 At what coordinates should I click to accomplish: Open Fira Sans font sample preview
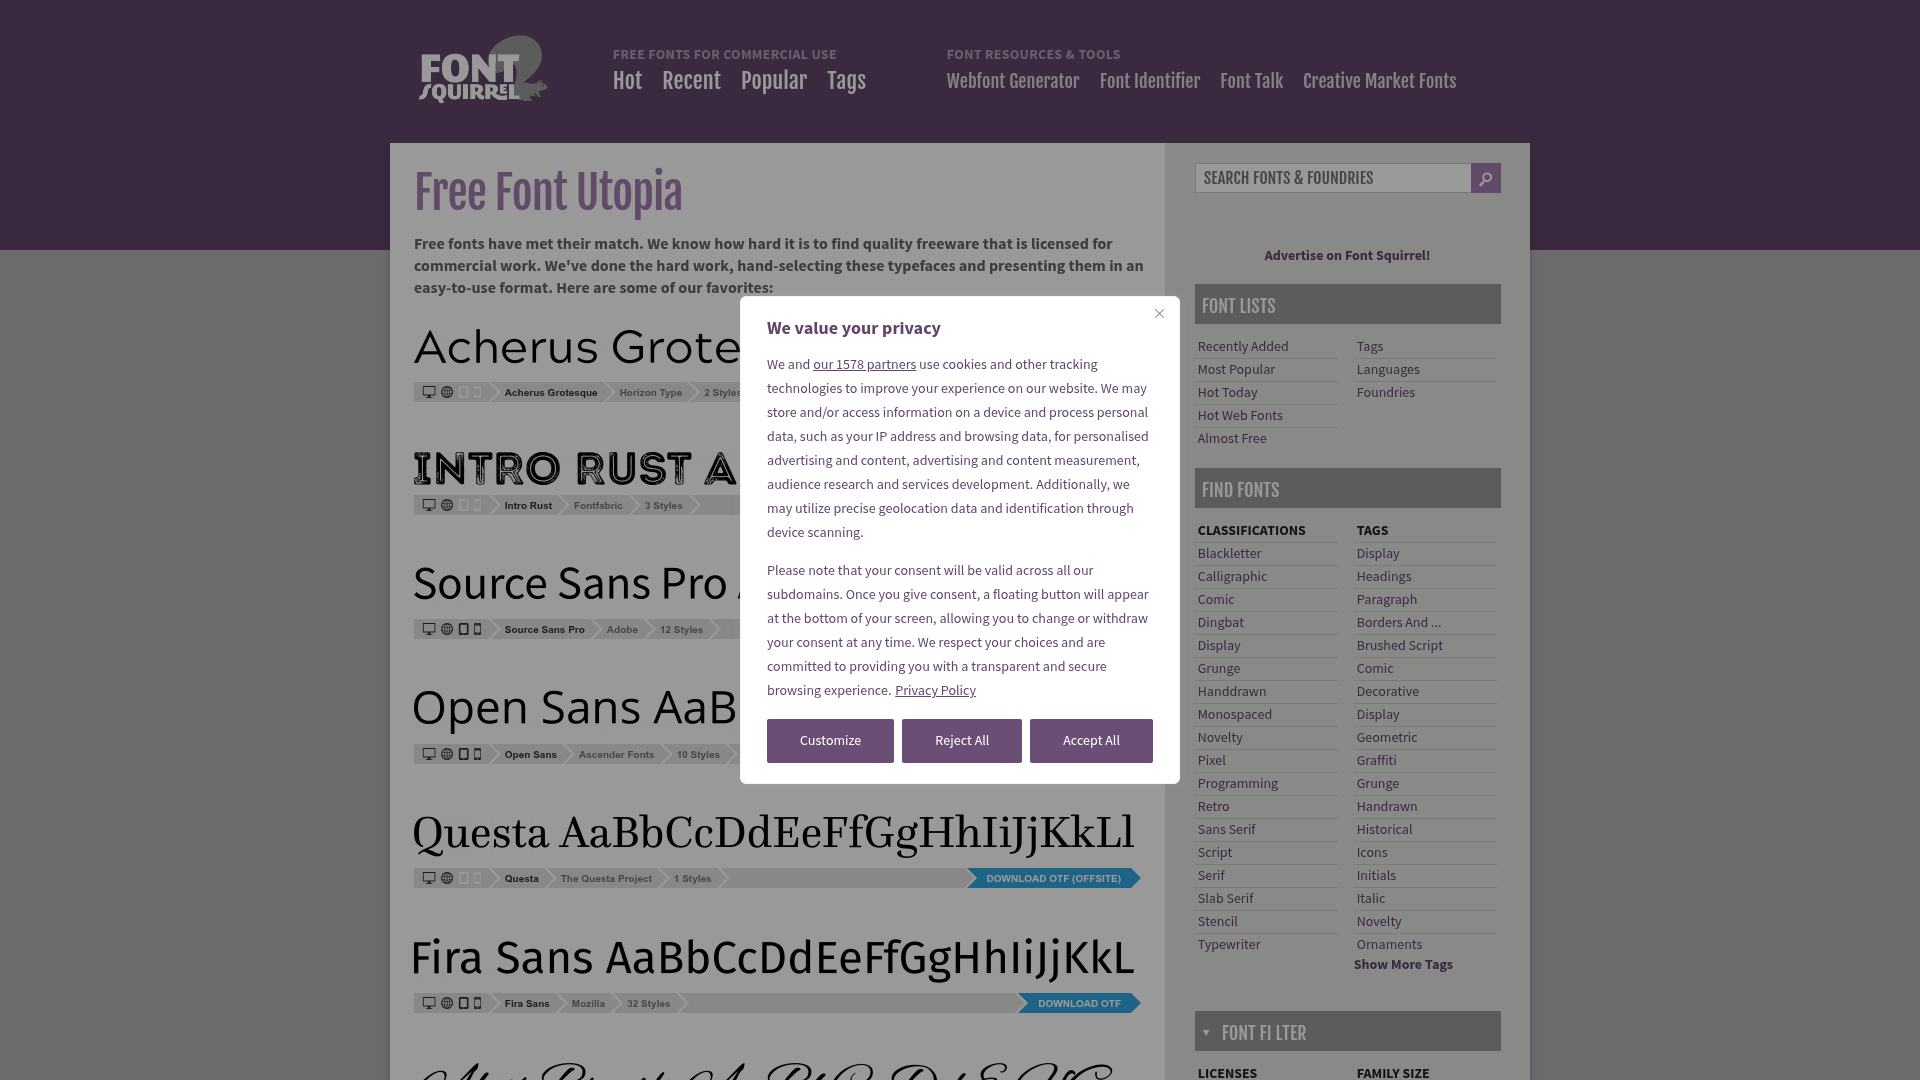[x=773, y=957]
